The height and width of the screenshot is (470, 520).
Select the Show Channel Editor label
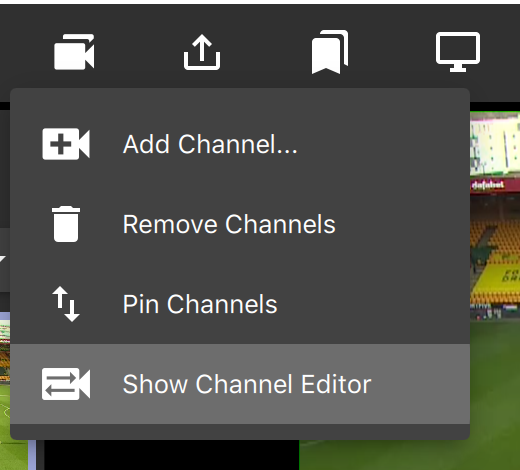(x=247, y=384)
